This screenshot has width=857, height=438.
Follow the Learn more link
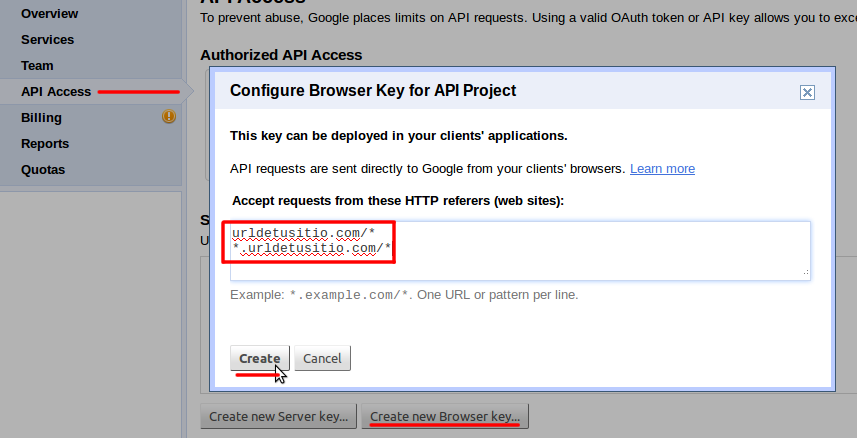(x=662, y=168)
